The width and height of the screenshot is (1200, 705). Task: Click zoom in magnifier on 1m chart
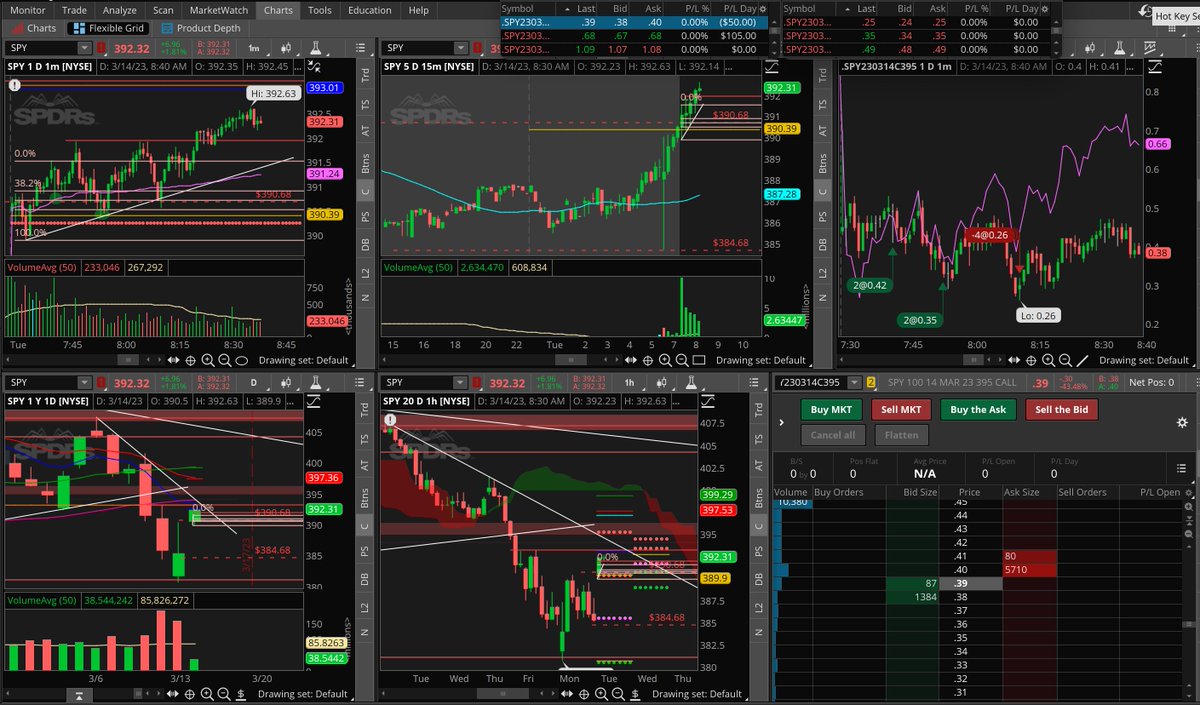pos(207,360)
